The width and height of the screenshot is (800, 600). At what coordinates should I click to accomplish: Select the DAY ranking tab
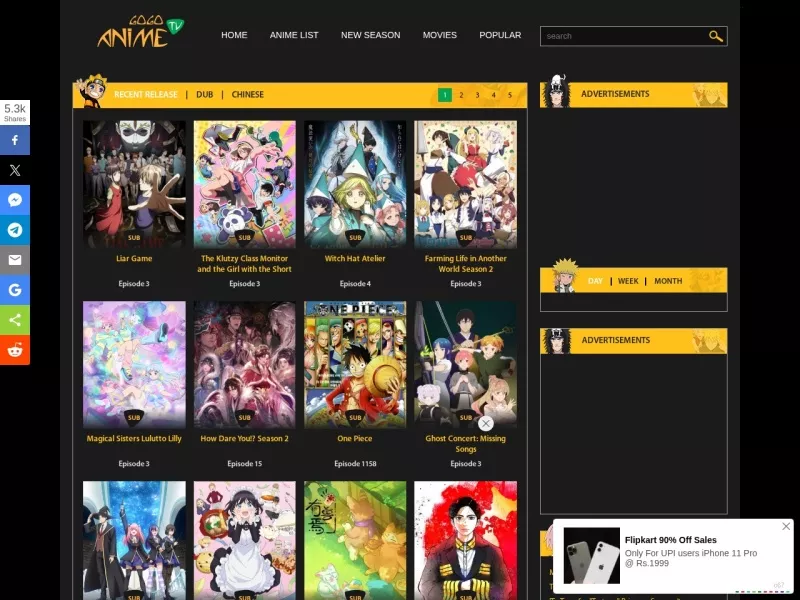595,281
